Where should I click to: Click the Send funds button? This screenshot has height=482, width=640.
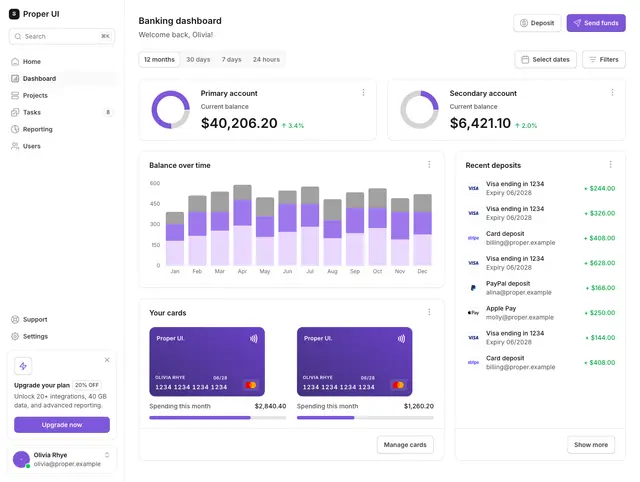(x=596, y=23)
